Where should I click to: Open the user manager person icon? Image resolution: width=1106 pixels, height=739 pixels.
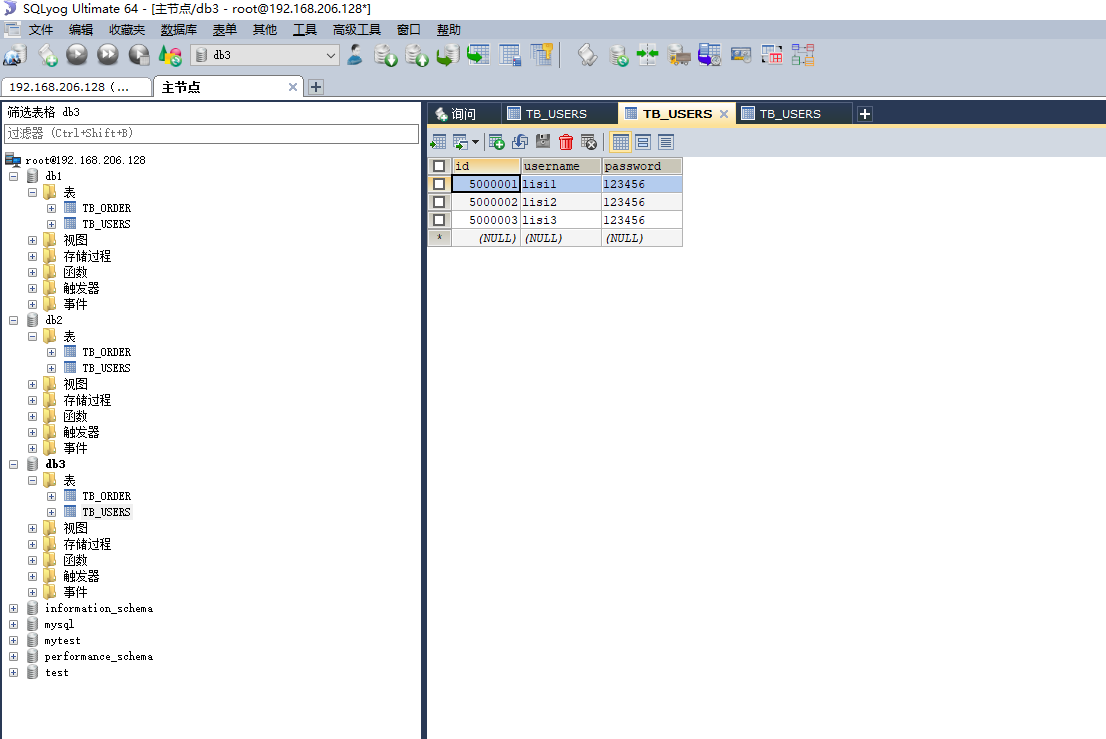355,55
